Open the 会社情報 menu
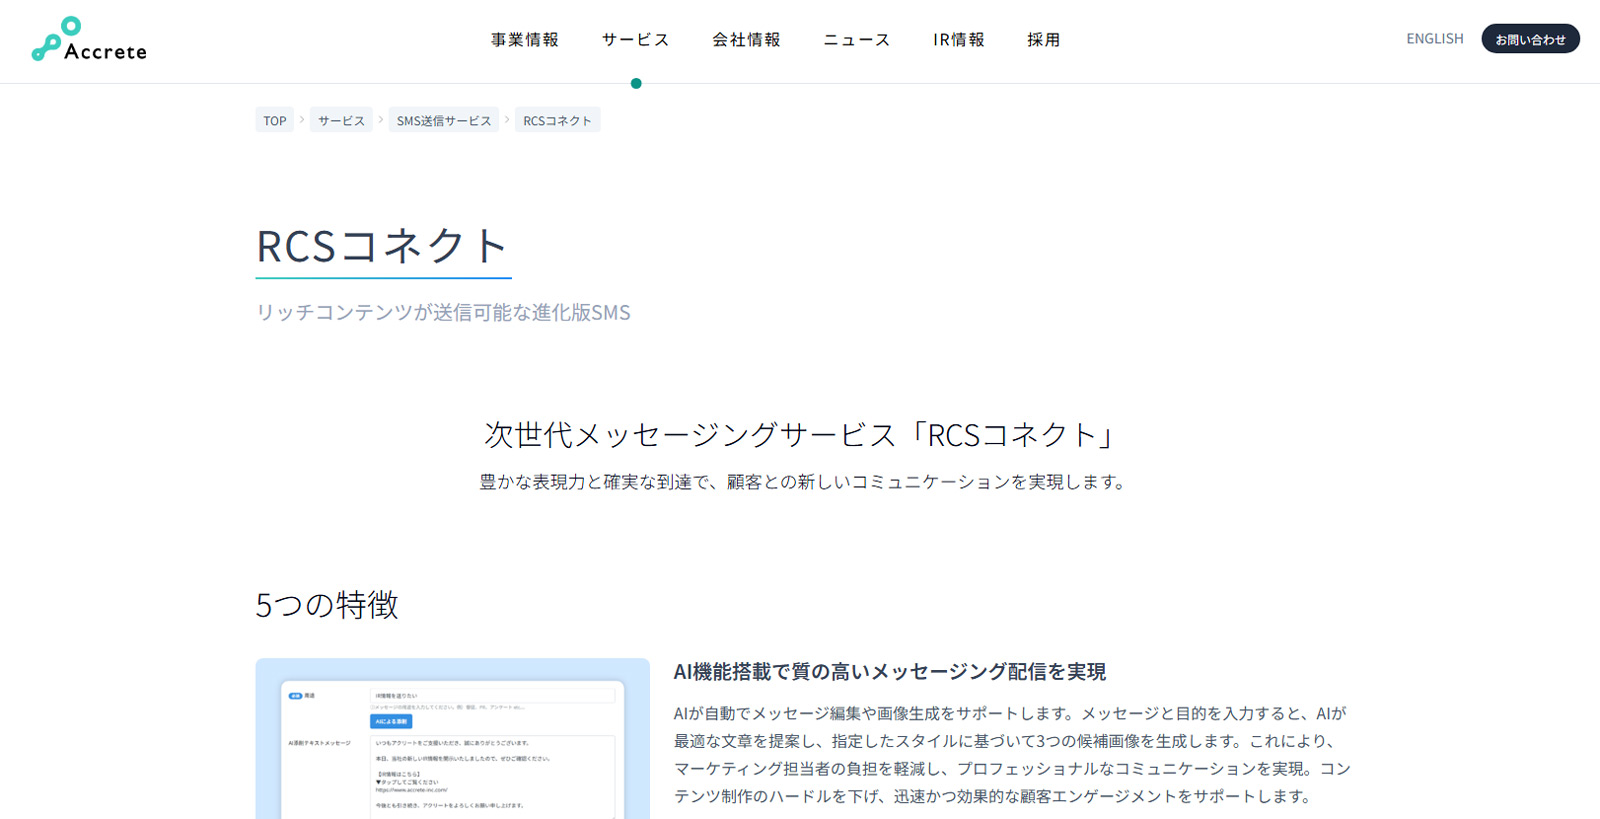This screenshot has height=819, width=1600. click(x=746, y=40)
